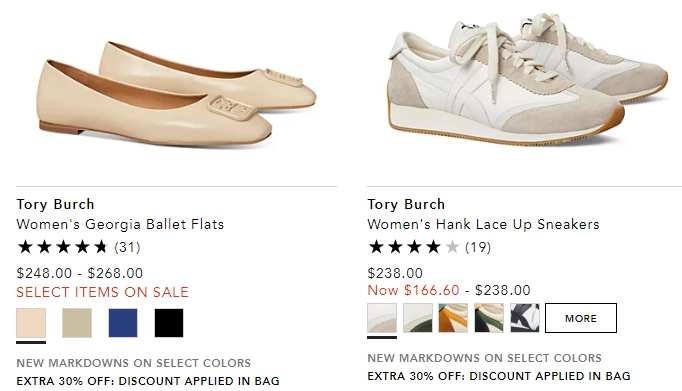This screenshot has height=391, width=682.
Task: Select the white and beige sneaker swatch
Action: pos(382,318)
